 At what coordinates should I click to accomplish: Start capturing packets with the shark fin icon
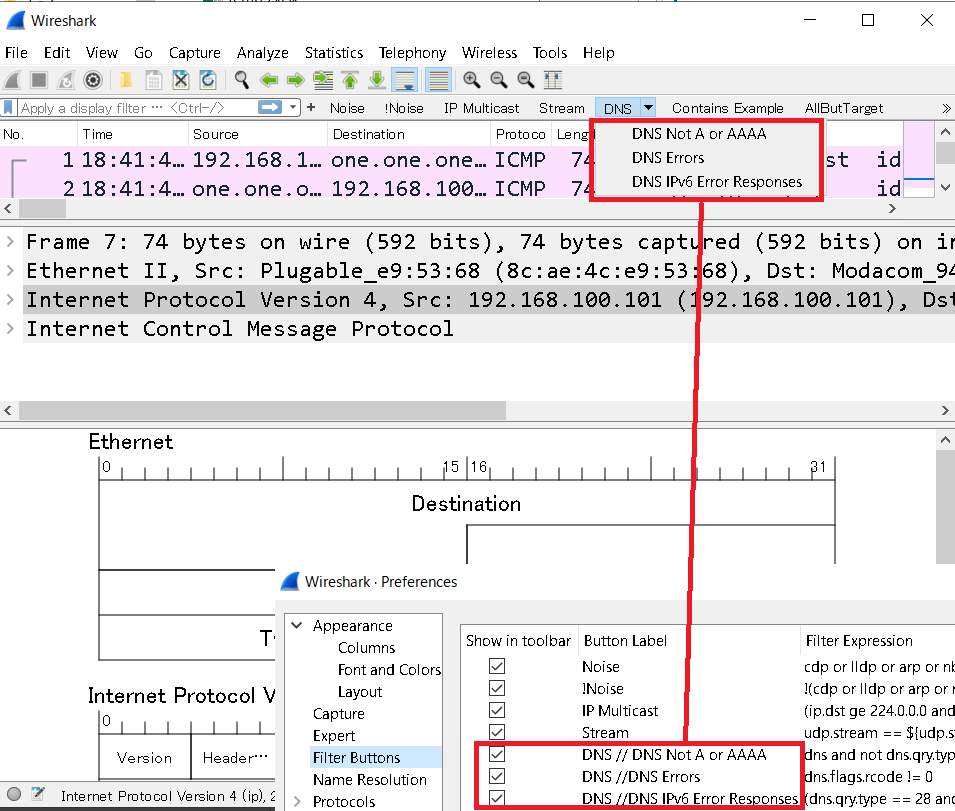13,80
